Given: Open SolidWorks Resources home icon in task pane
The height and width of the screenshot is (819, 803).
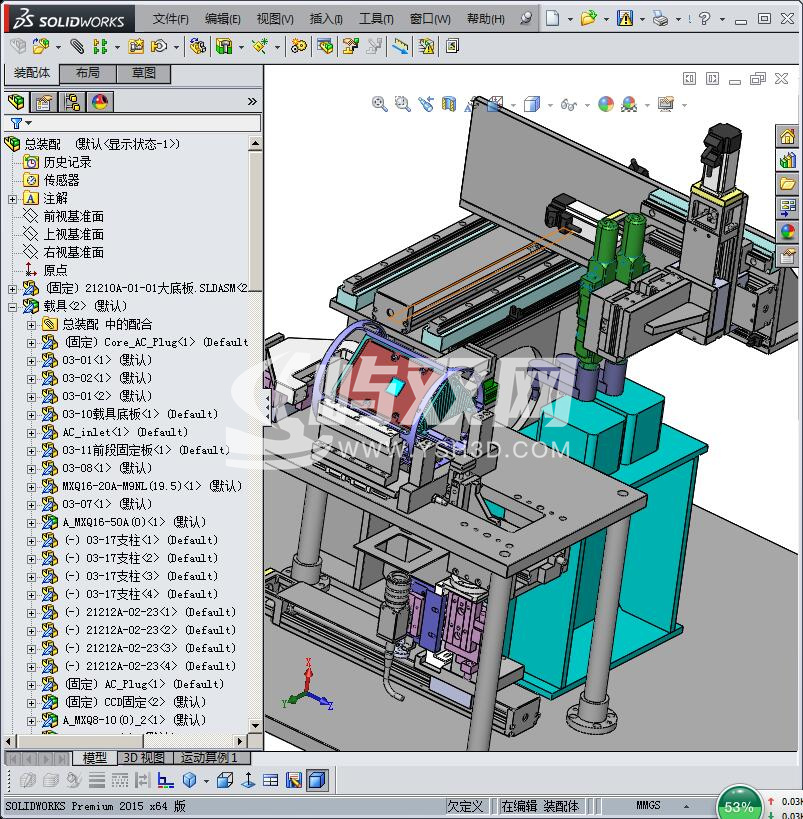Looking at the screenshot, I should coord(787,136).
